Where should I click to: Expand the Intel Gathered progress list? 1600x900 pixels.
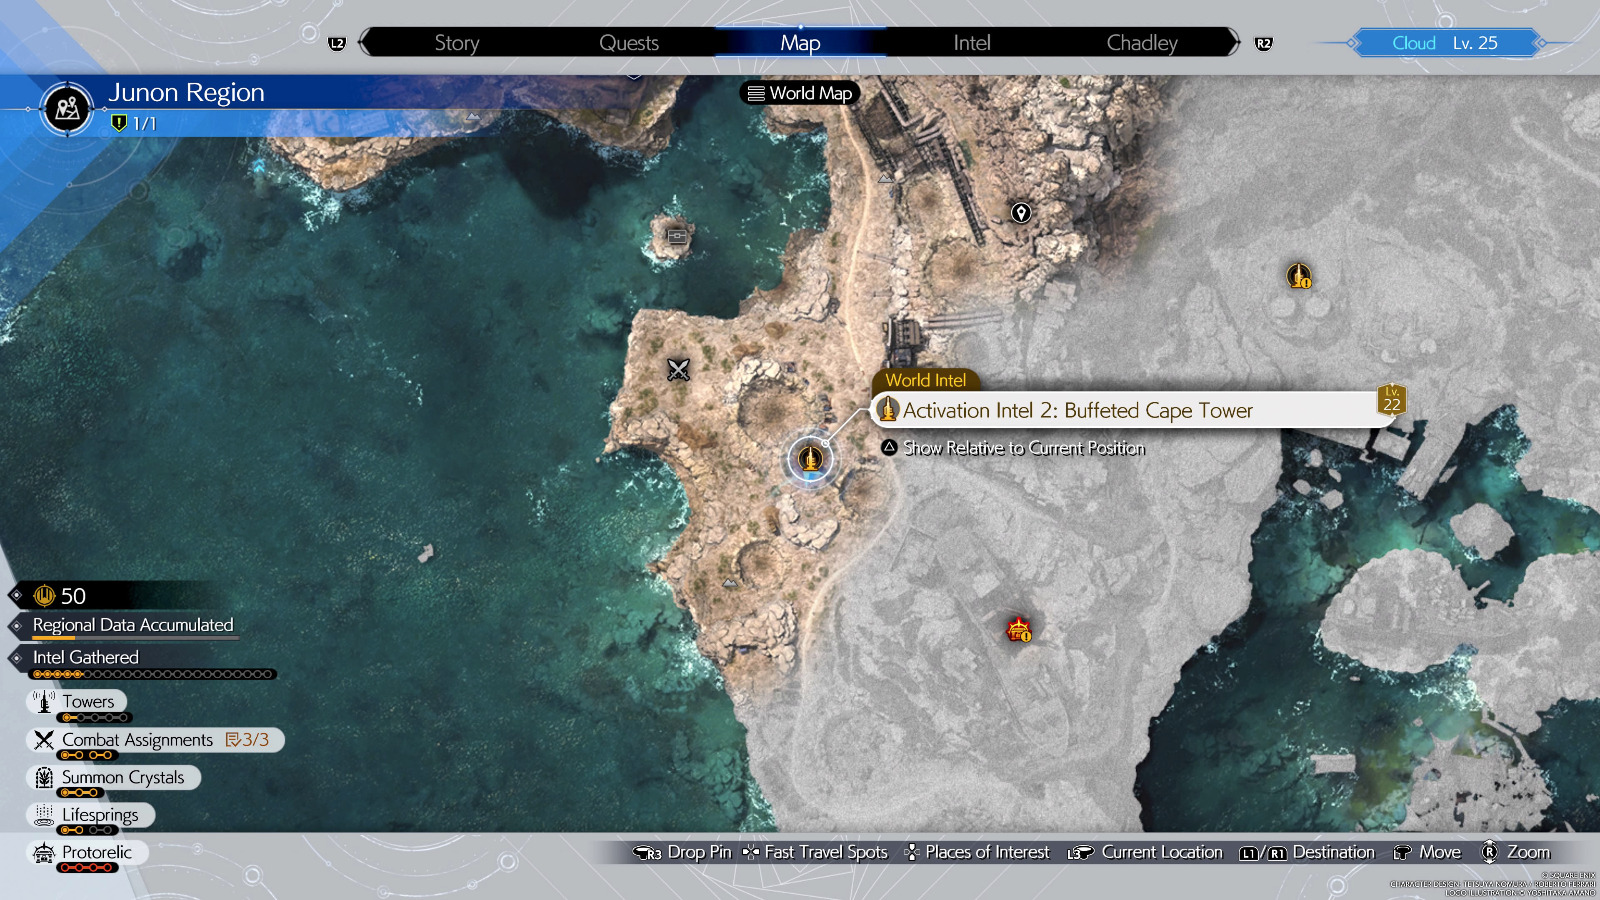tap(85, 657)
